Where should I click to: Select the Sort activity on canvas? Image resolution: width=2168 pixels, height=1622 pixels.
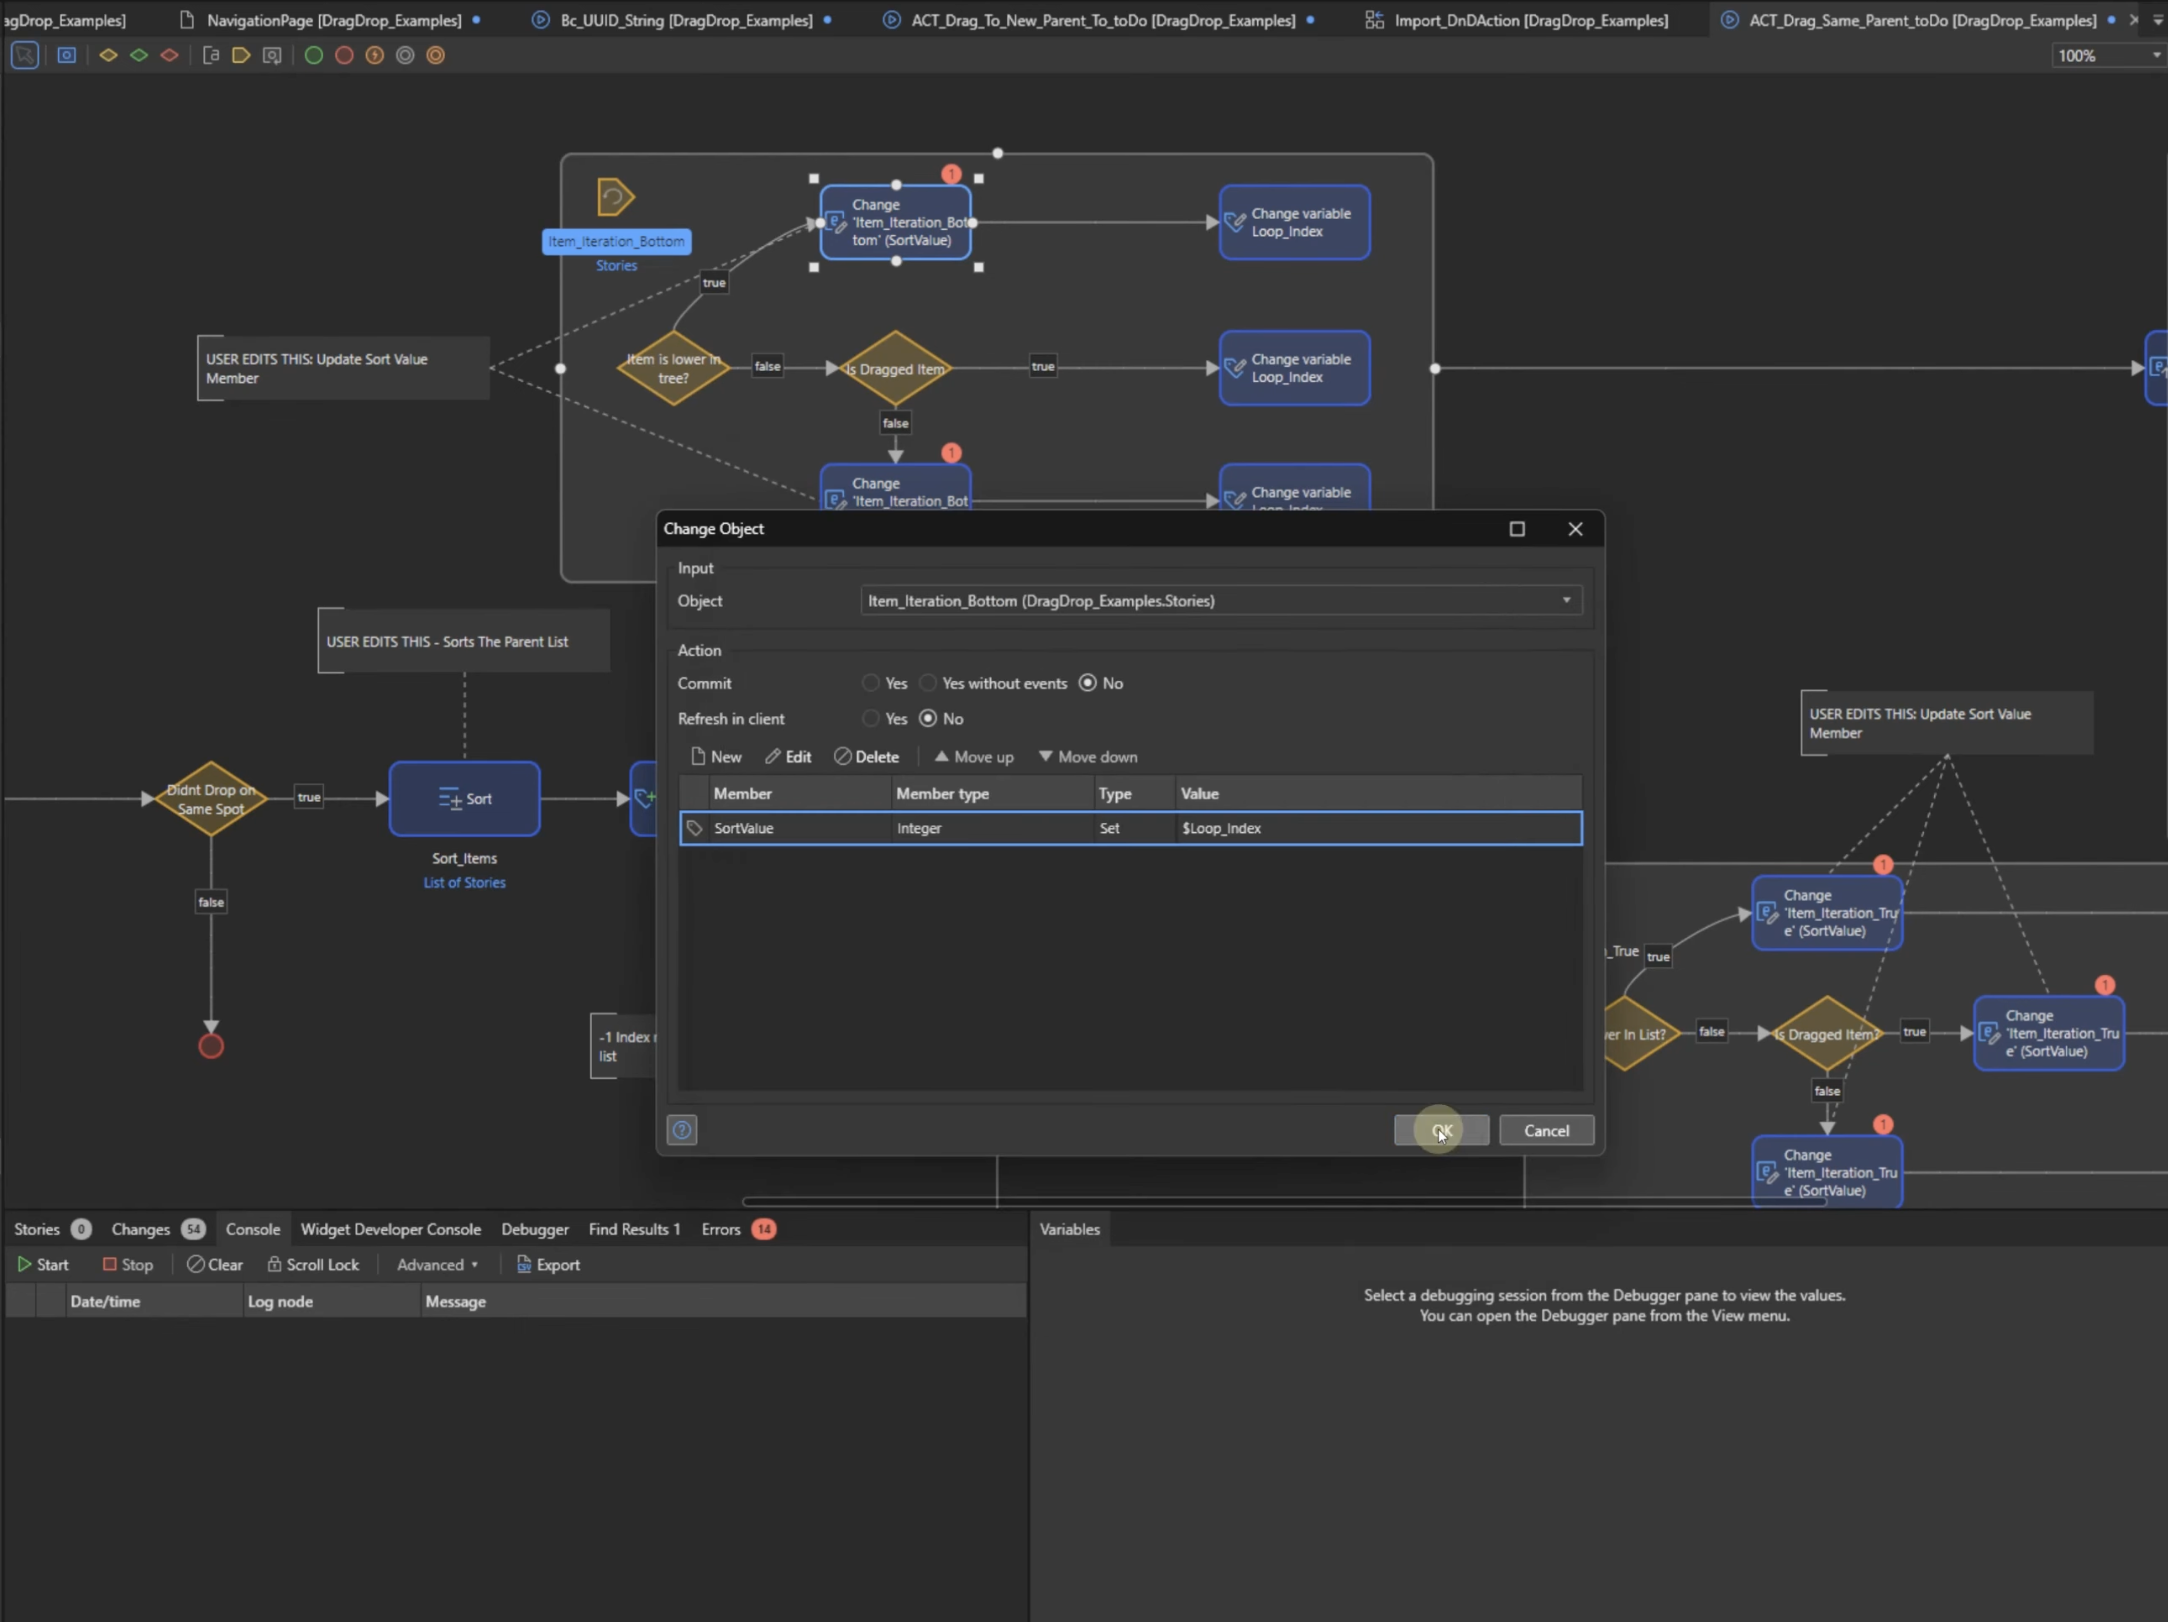pos(464,798)
